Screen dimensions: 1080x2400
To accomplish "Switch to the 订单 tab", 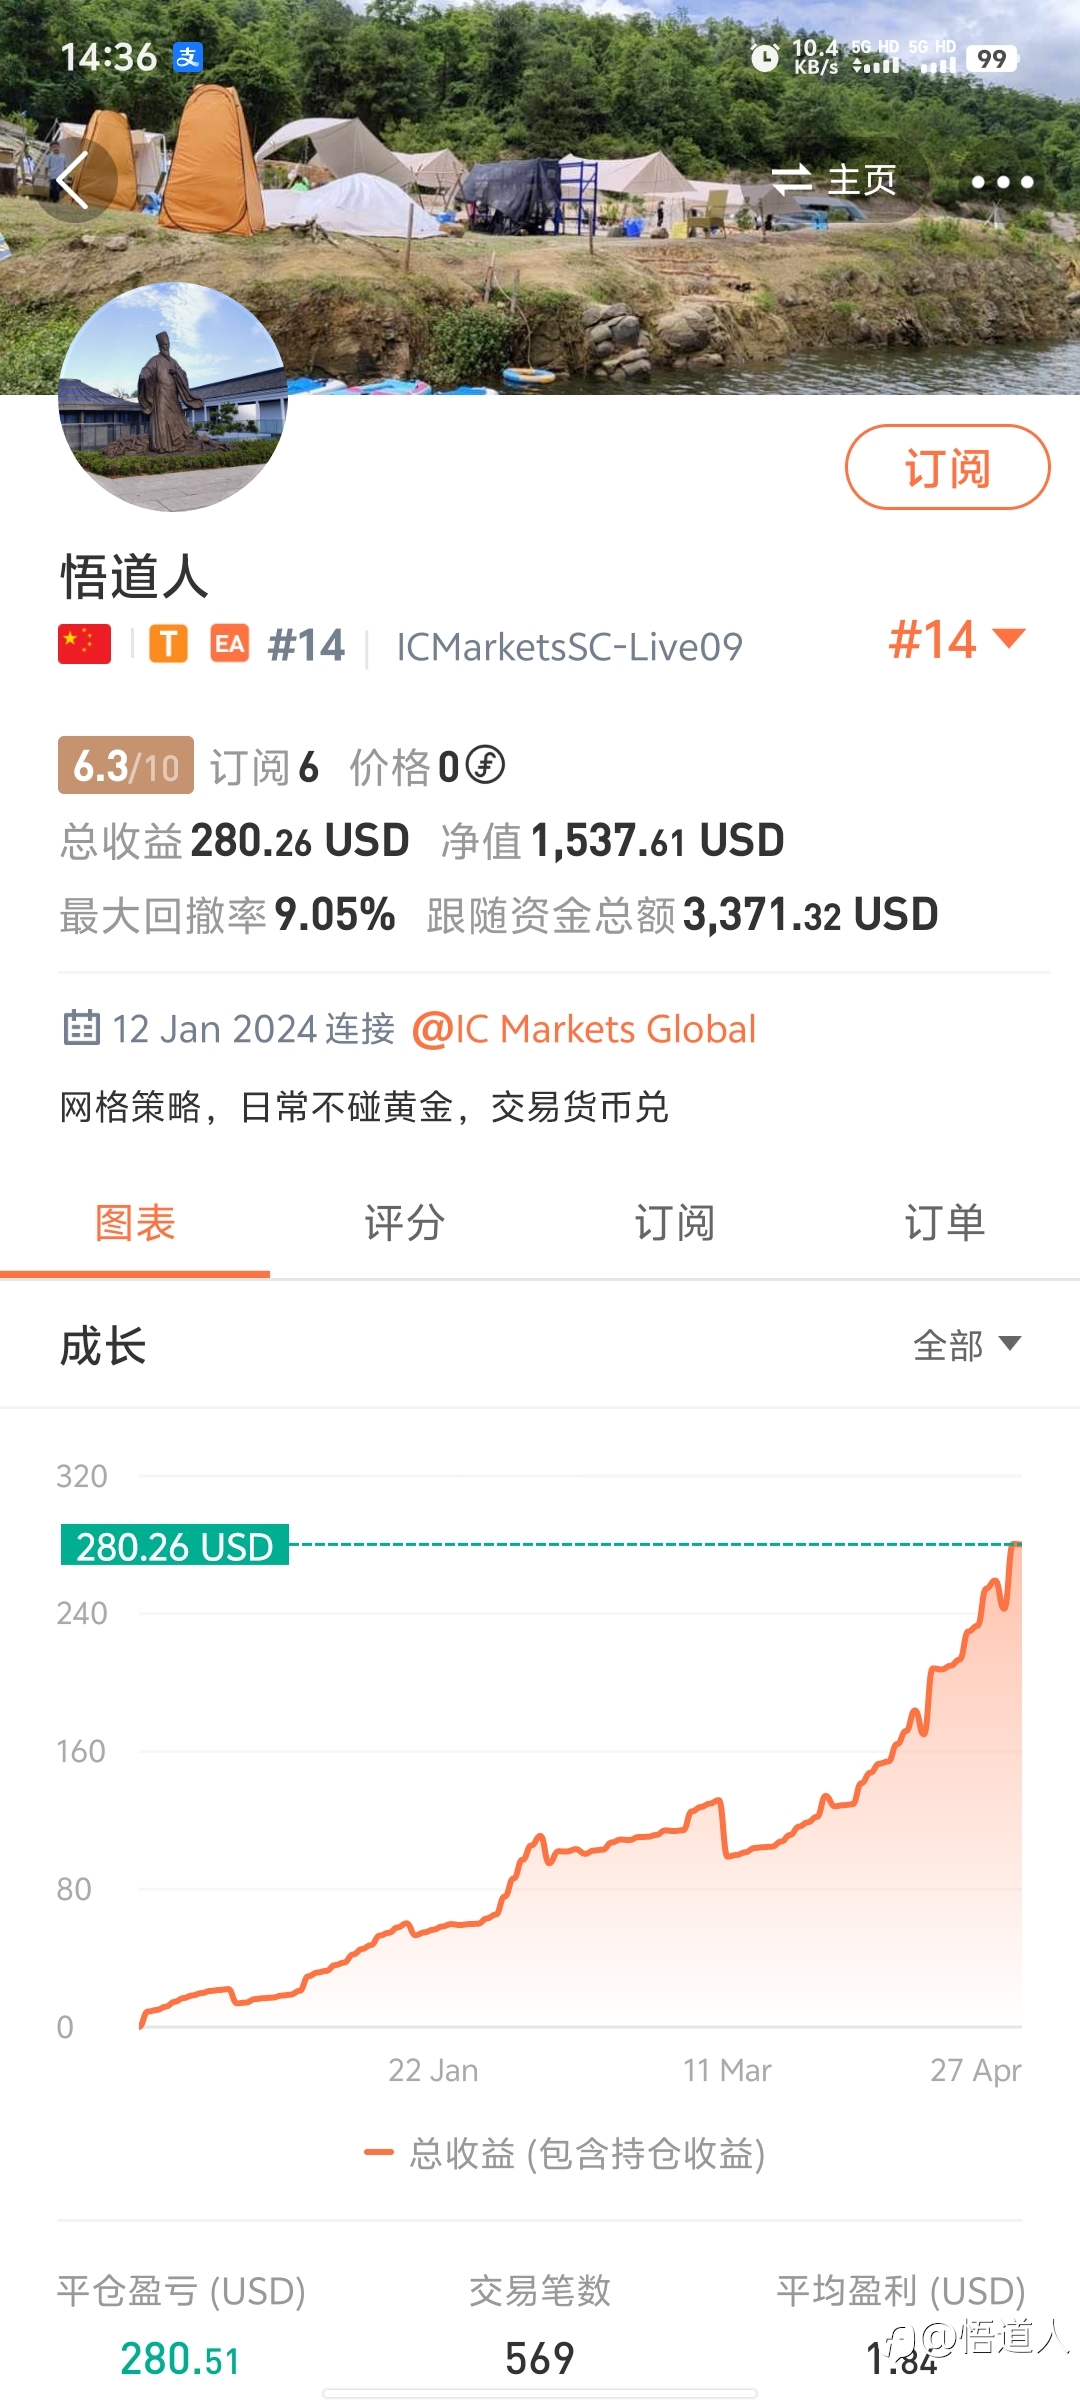I will pos(945,1223).
